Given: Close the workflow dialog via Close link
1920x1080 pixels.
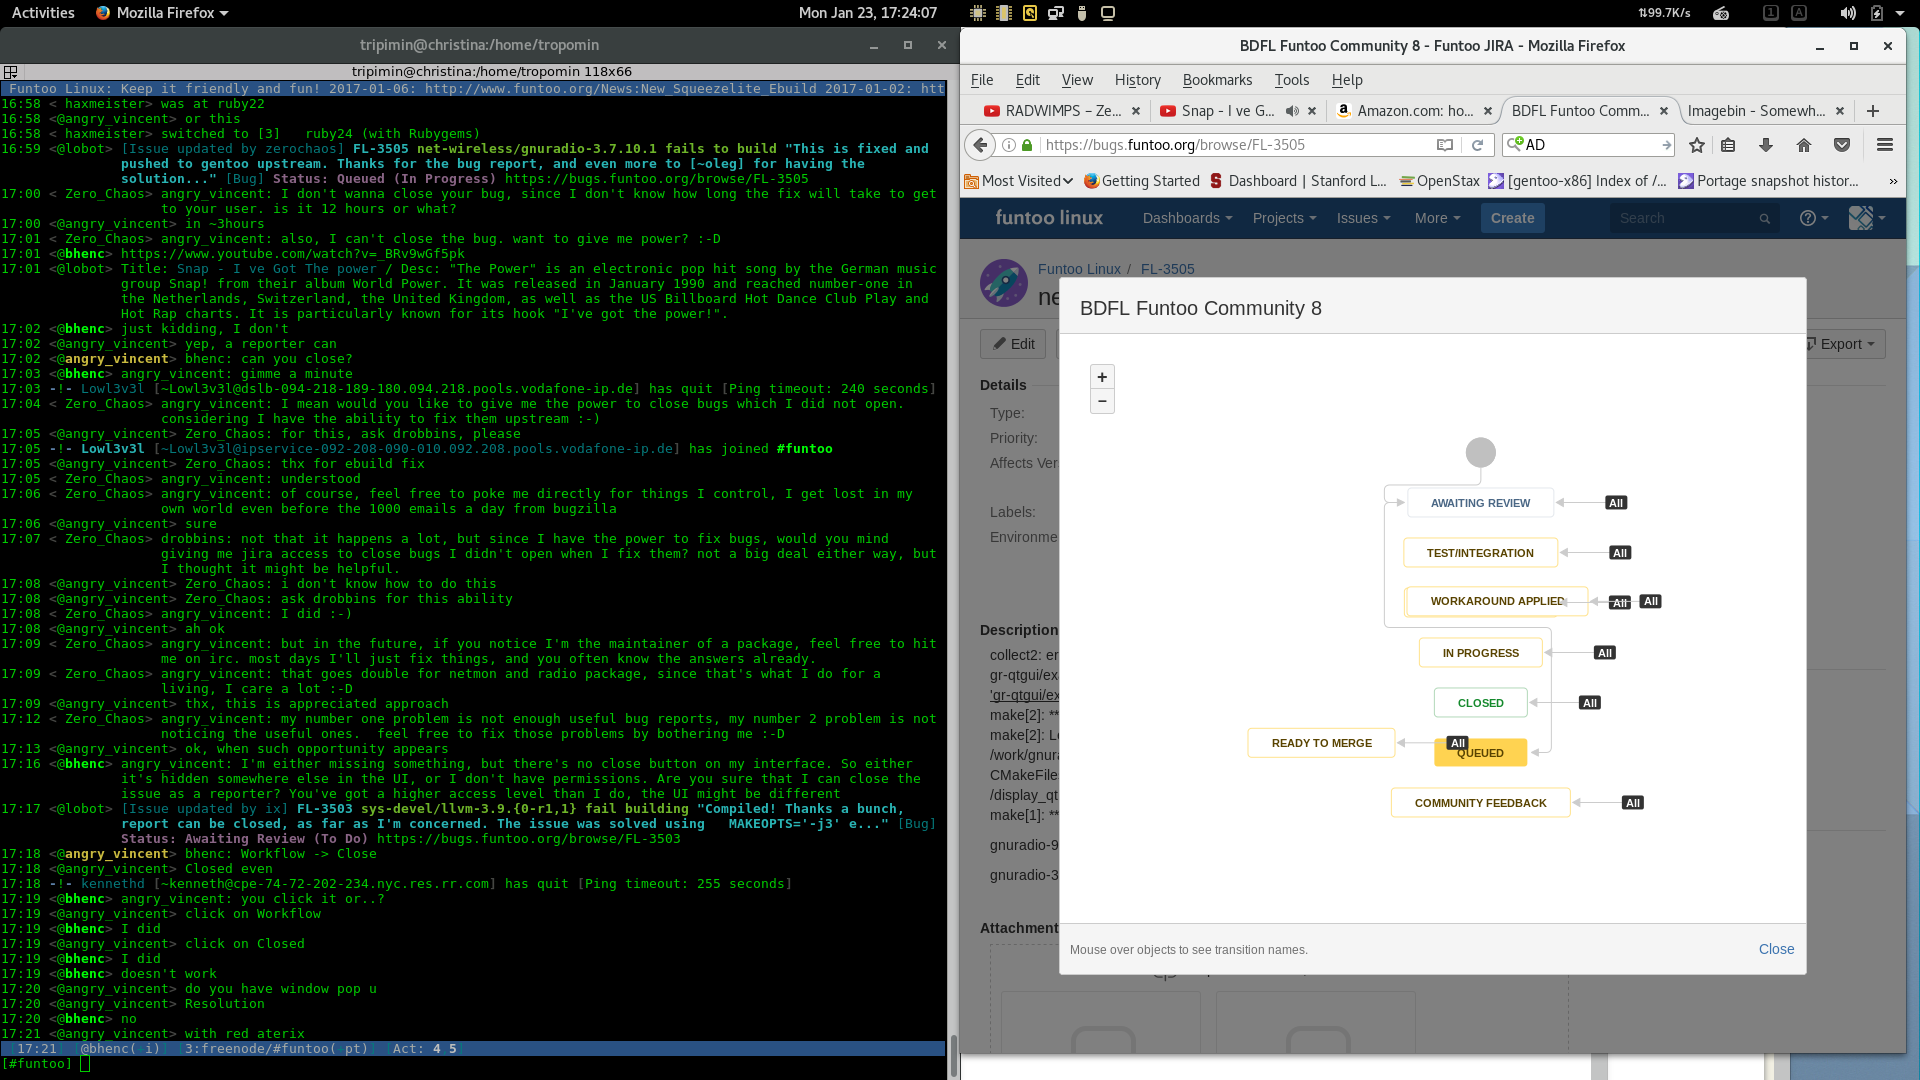Looking at the screenshot, I should click(1776, 949).
